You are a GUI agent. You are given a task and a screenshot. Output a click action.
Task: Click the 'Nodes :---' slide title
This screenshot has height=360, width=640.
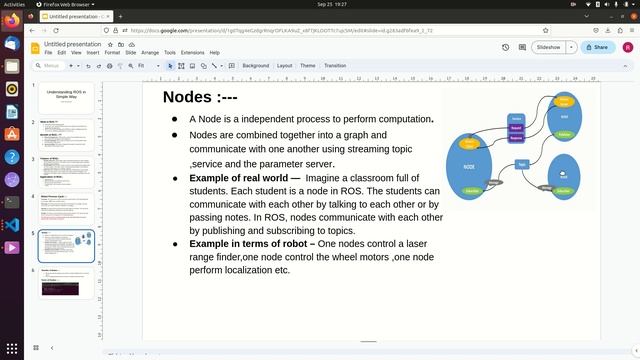click(200, 97)
